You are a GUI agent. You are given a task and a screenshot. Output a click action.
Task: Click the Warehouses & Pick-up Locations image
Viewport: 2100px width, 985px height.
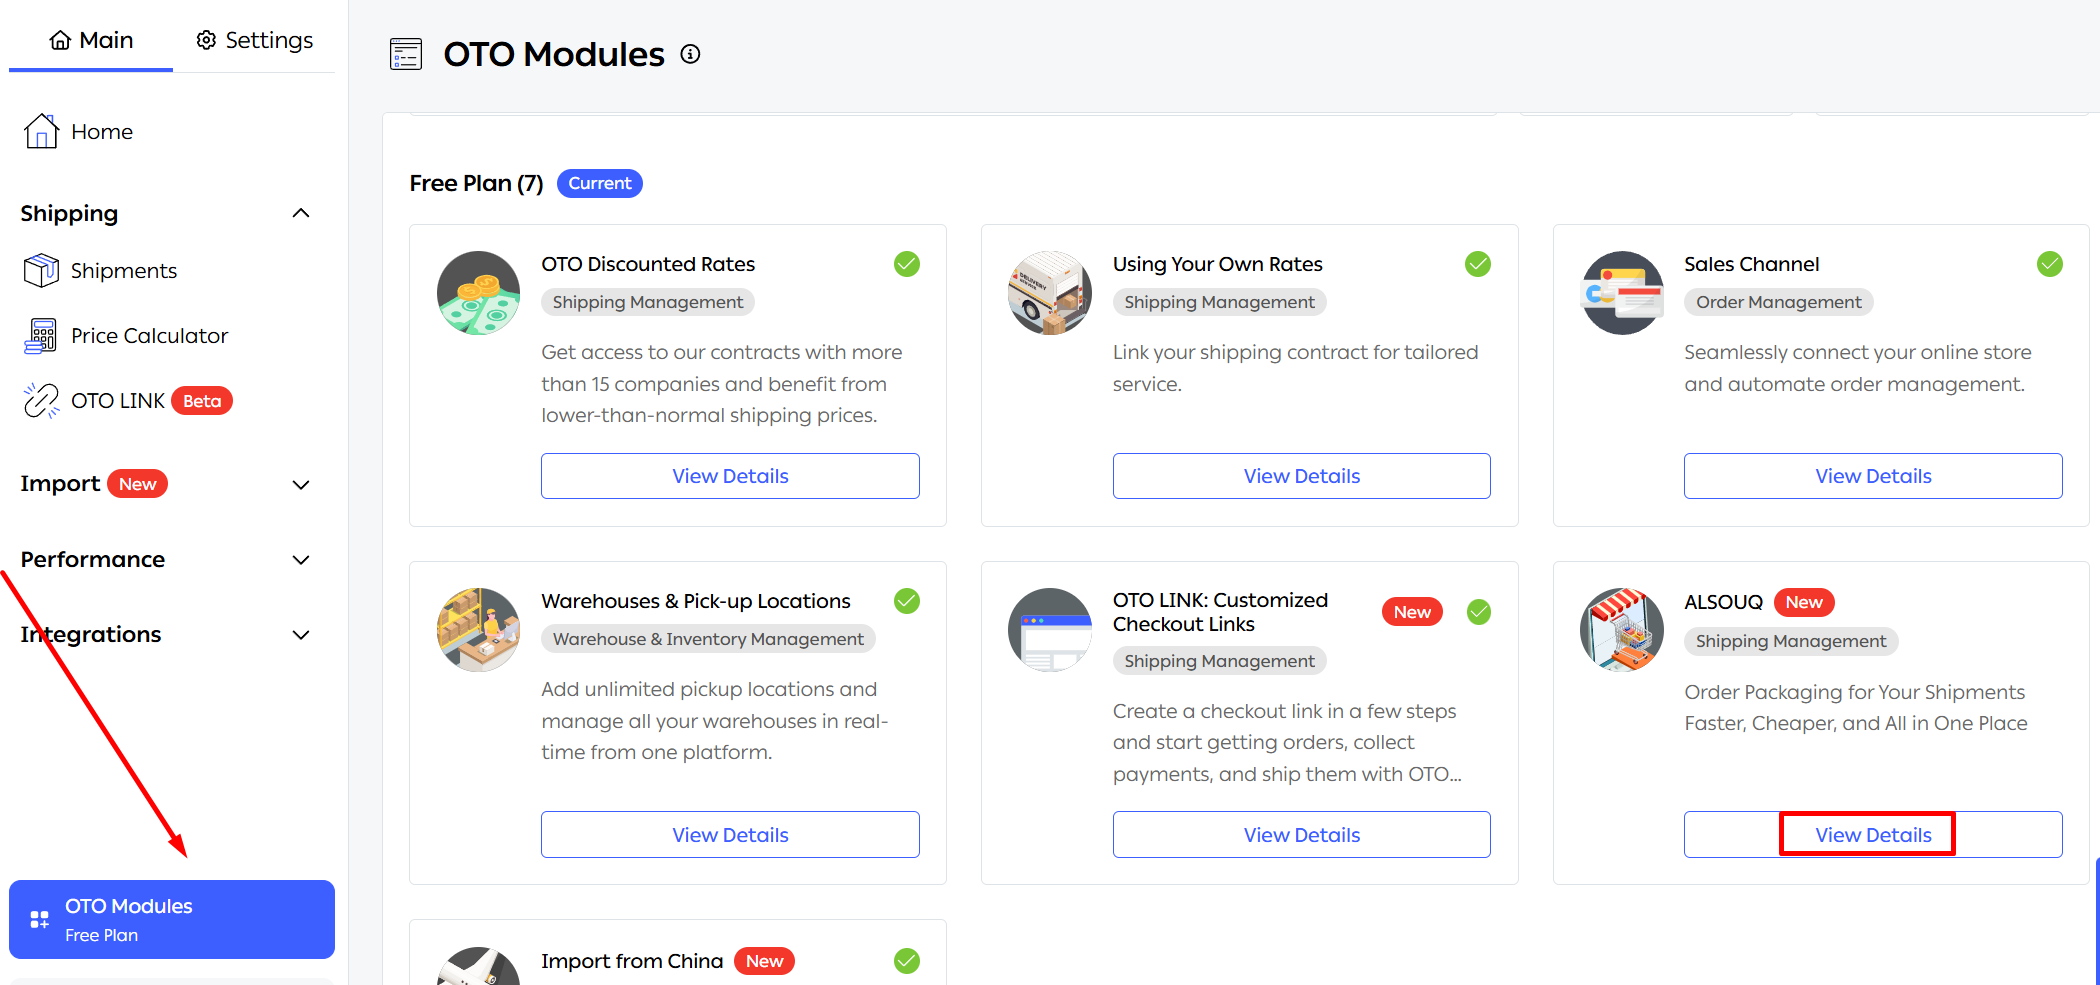click(x=479, y=630)
